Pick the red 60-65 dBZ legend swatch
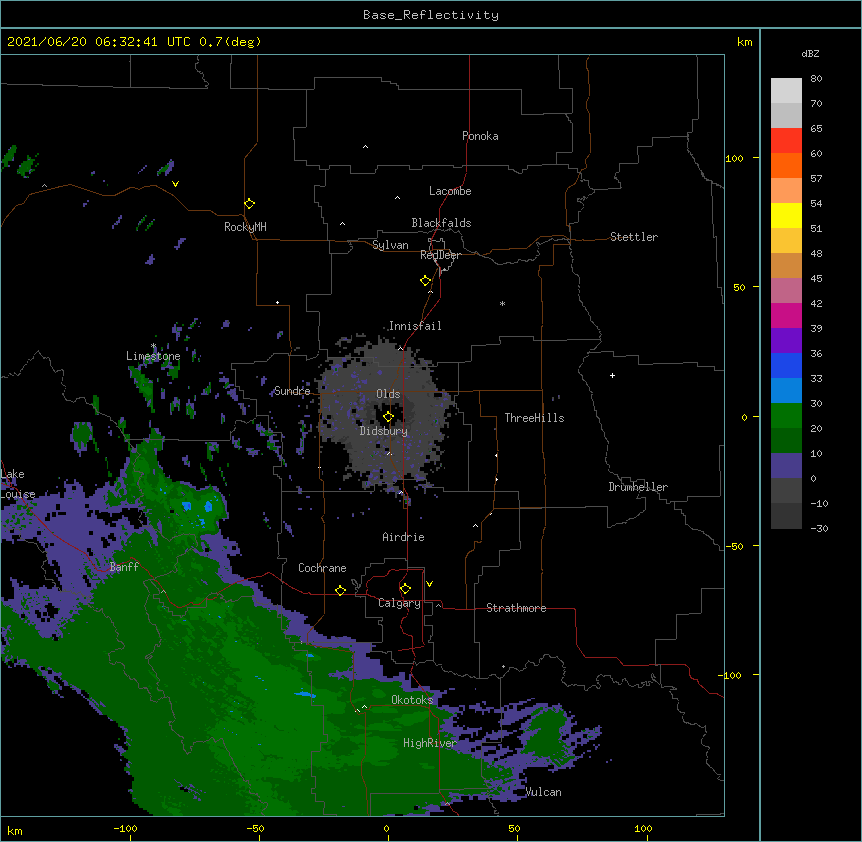 786,141
